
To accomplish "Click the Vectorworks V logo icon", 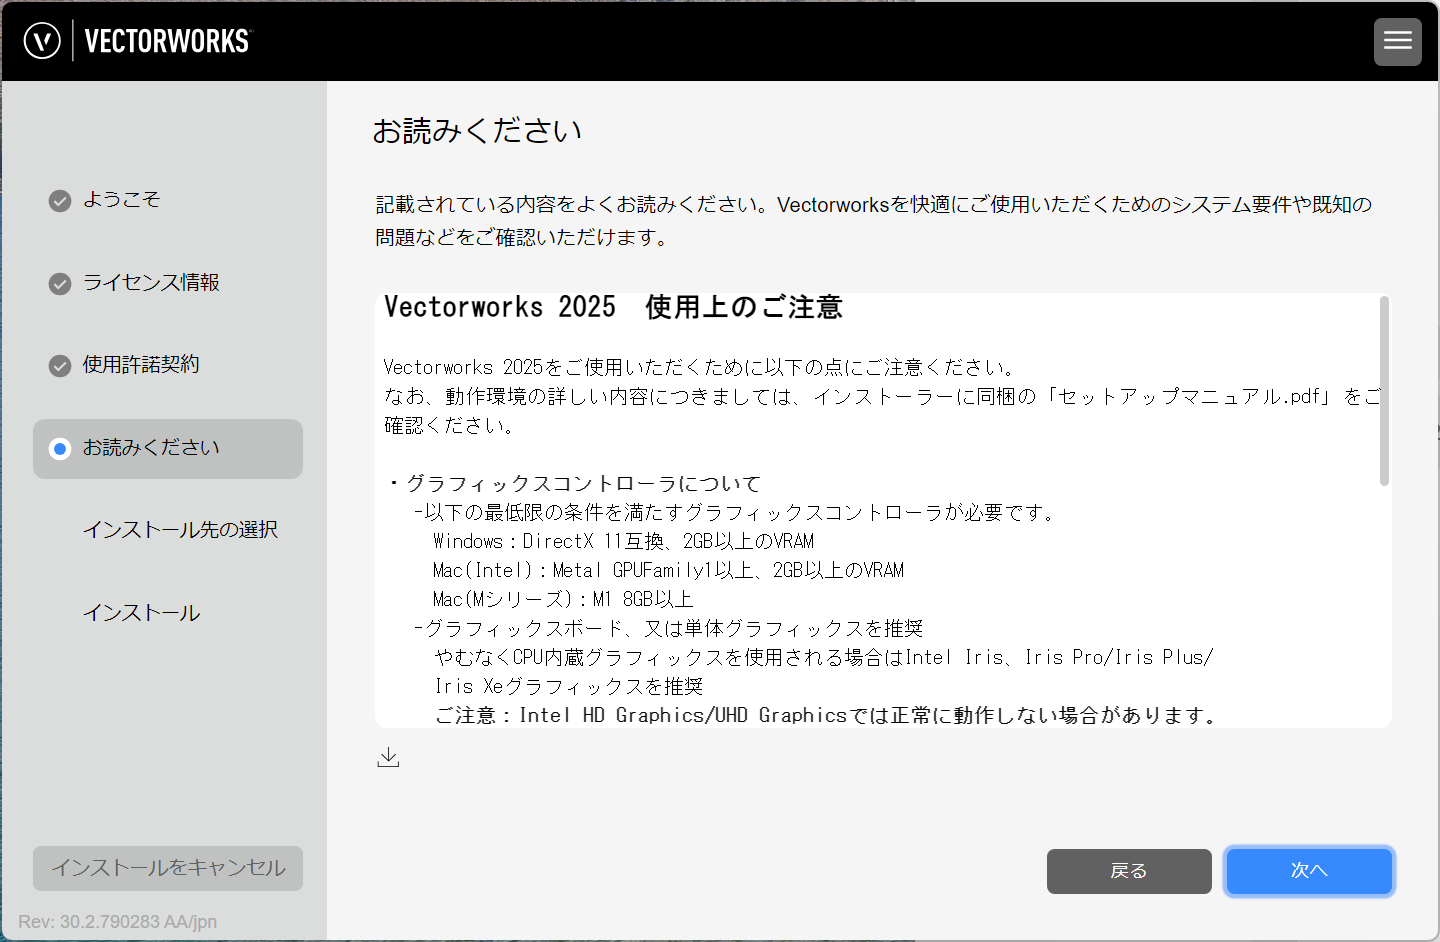I will (42, 41).
